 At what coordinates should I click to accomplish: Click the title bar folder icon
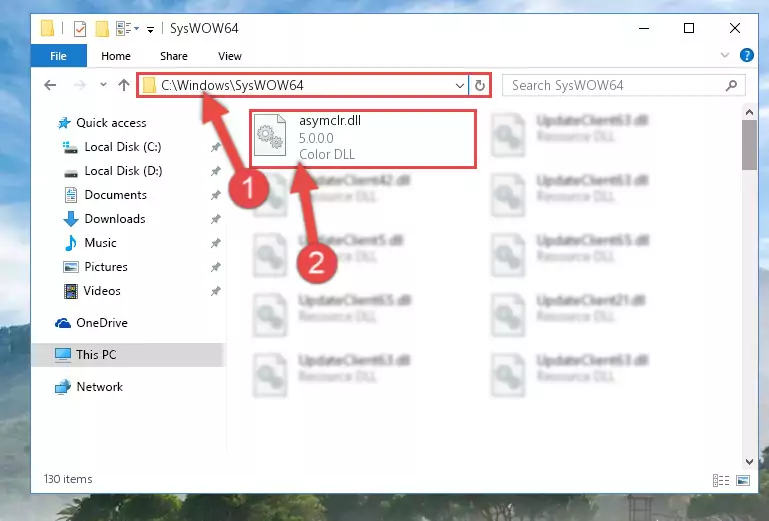(x=48, y=28)
